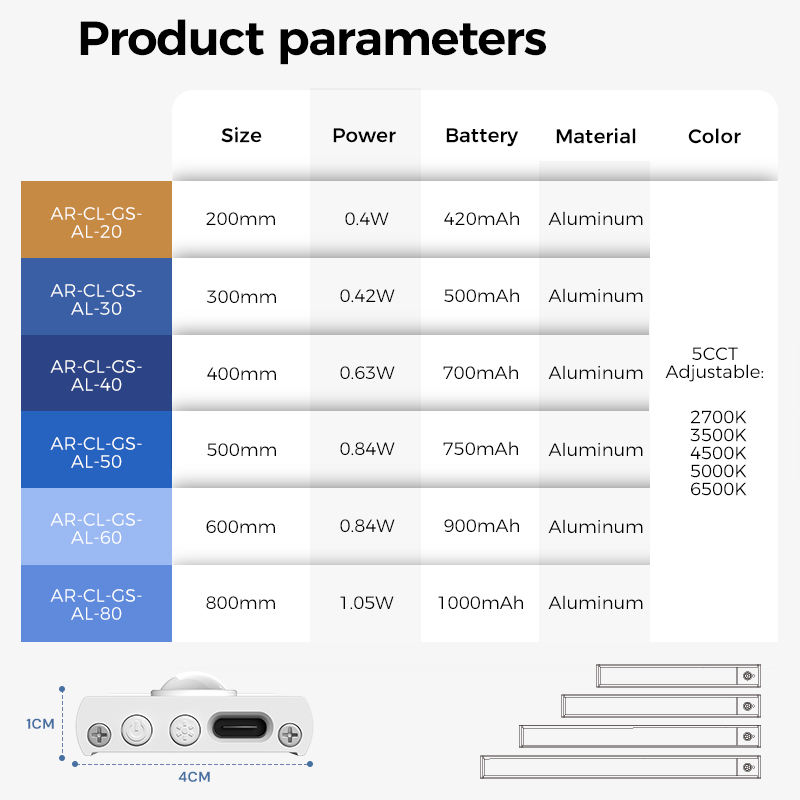
Task: Click the 1000mAh battery cell
Action: pyautogui.click(x=481, y=603)
